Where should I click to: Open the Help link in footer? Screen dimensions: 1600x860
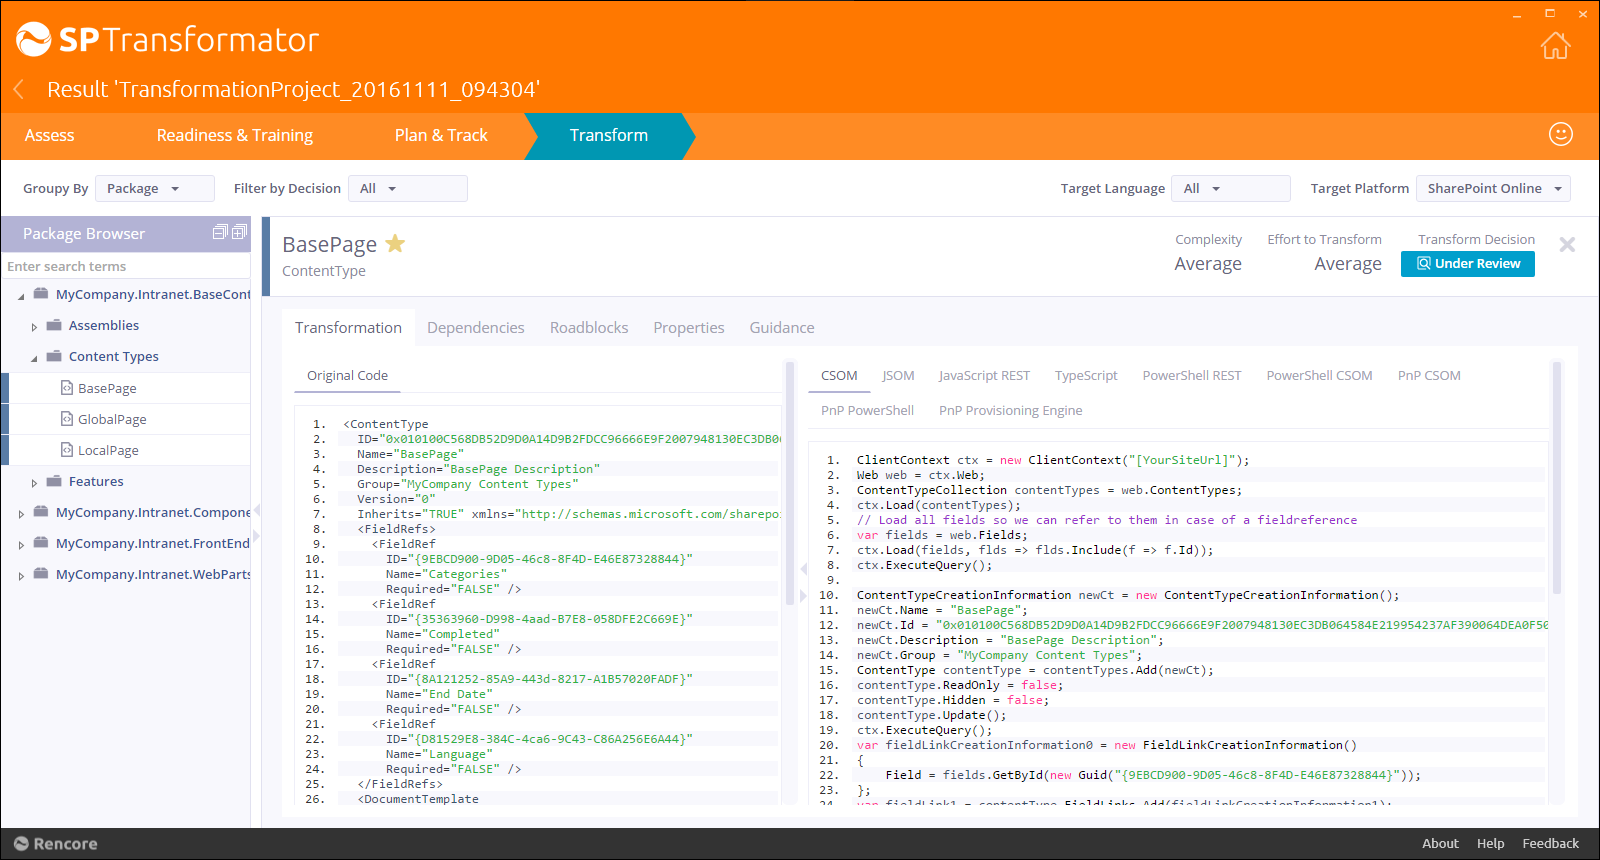pos(1490,844)
